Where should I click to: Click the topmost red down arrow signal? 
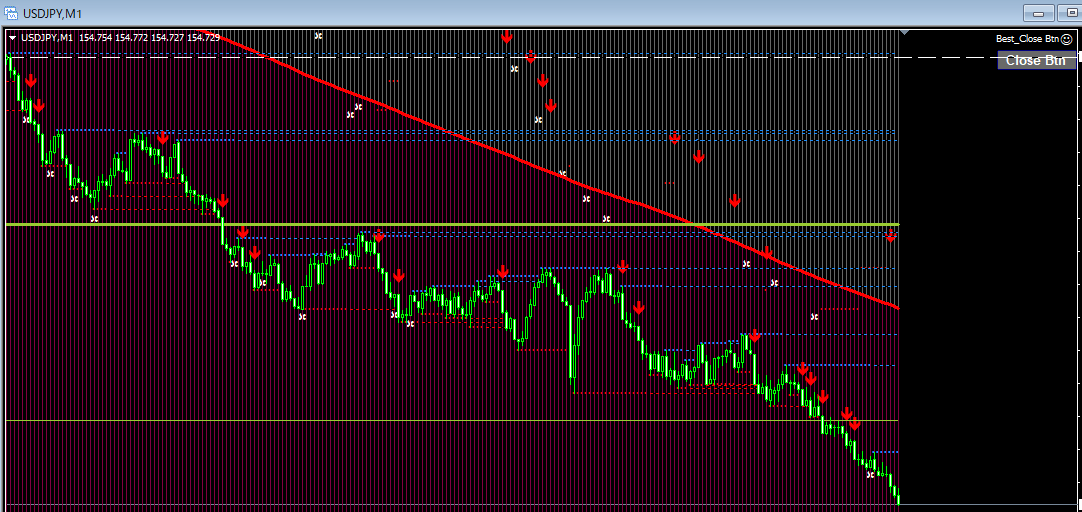pos(507,37)
